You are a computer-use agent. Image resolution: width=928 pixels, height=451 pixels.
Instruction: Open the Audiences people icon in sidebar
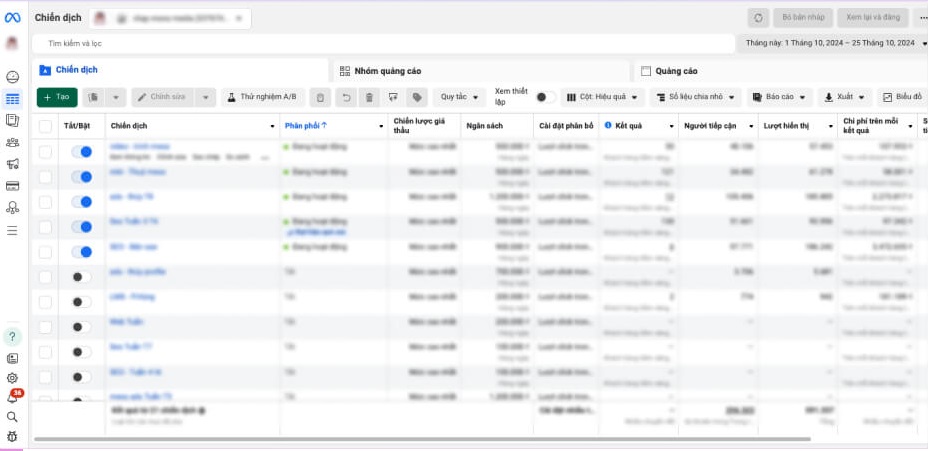tap(12, 142)
